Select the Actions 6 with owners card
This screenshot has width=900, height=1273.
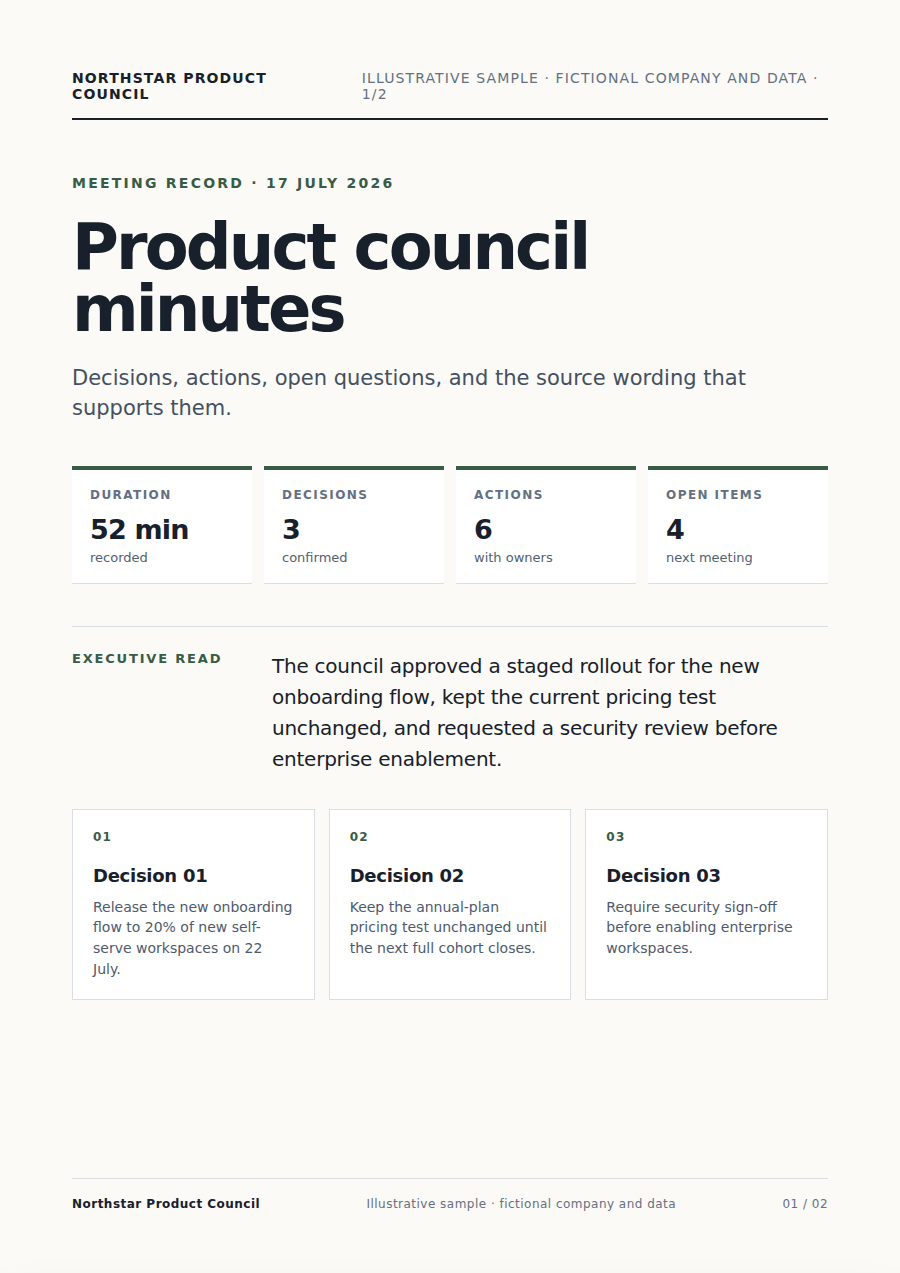pyautogui.click(x=546, y=525)
